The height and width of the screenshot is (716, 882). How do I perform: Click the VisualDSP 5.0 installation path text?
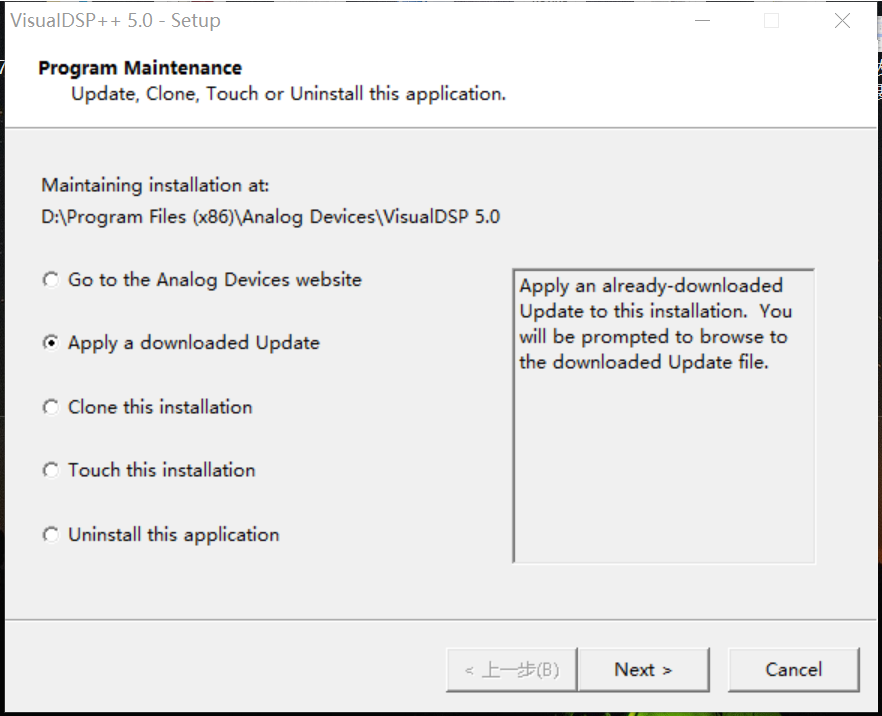point(269,216)
